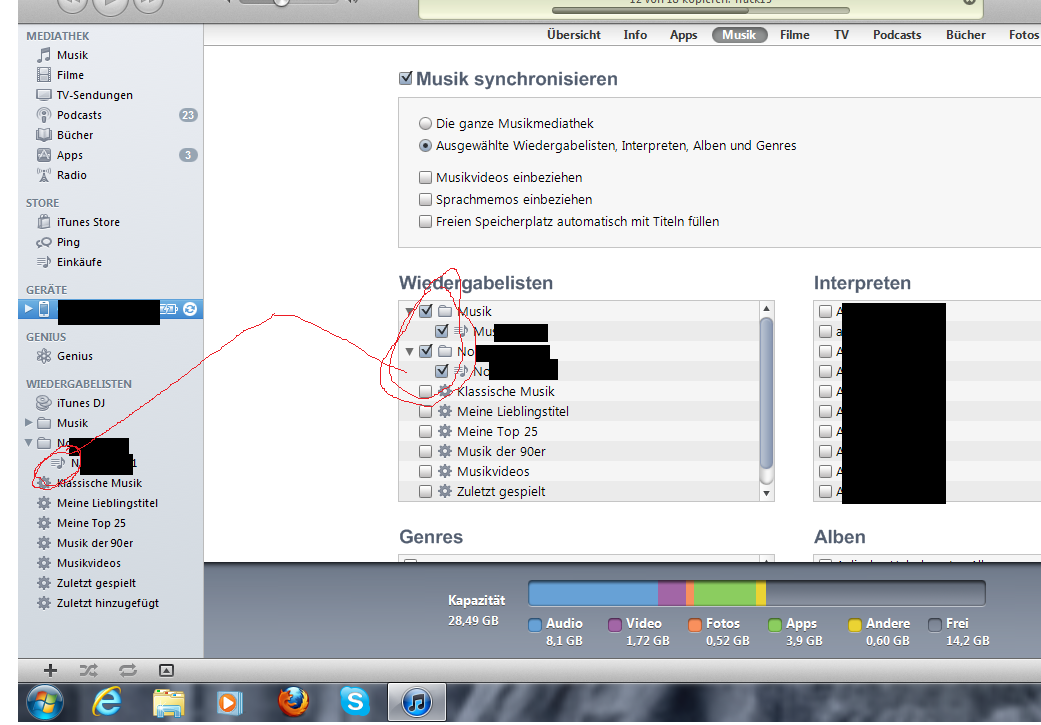Show the artwork viewer panel icon
Image resolution: width=1041 pixels, height=725 pixels.
tap(167, 670)
